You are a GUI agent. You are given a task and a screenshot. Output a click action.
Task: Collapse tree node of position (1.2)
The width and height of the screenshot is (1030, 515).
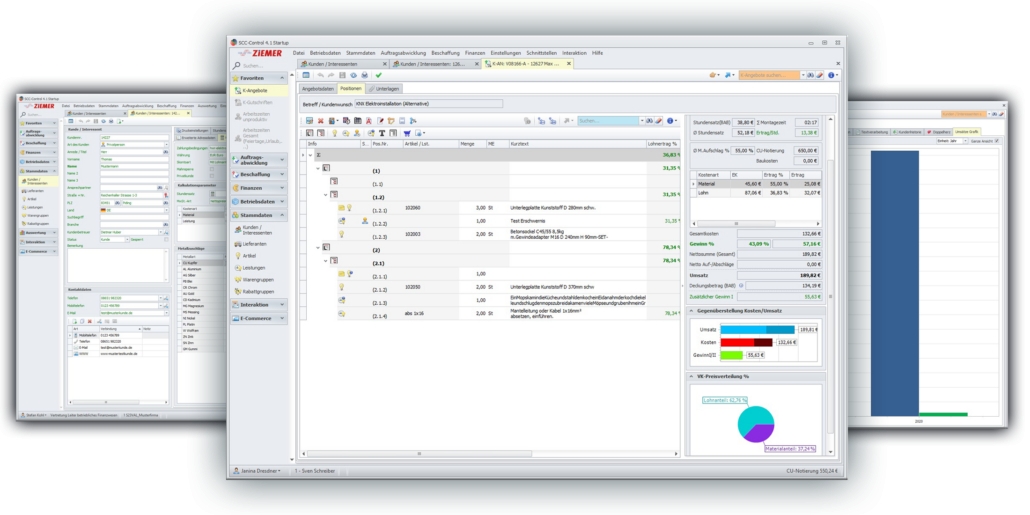[325, 194]
